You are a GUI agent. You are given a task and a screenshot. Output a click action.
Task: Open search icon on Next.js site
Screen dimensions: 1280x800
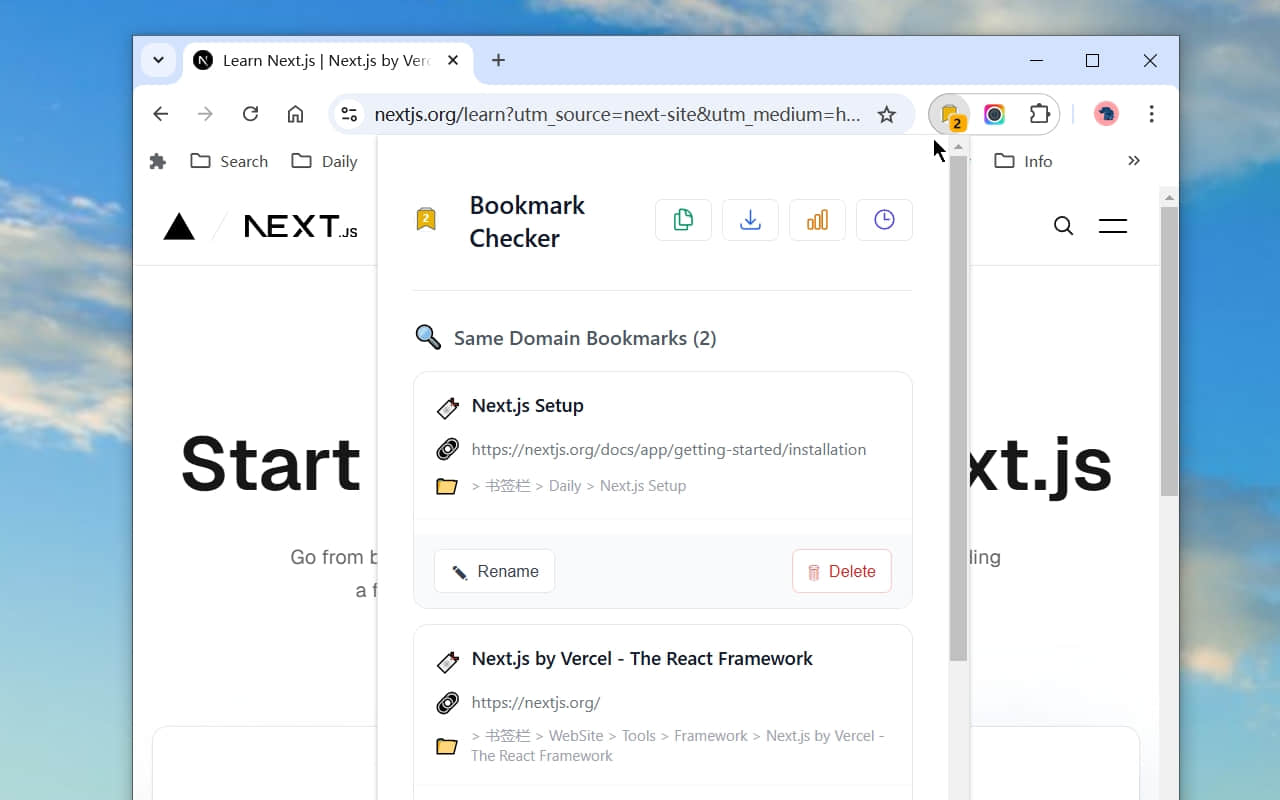tap(1063, 226)
